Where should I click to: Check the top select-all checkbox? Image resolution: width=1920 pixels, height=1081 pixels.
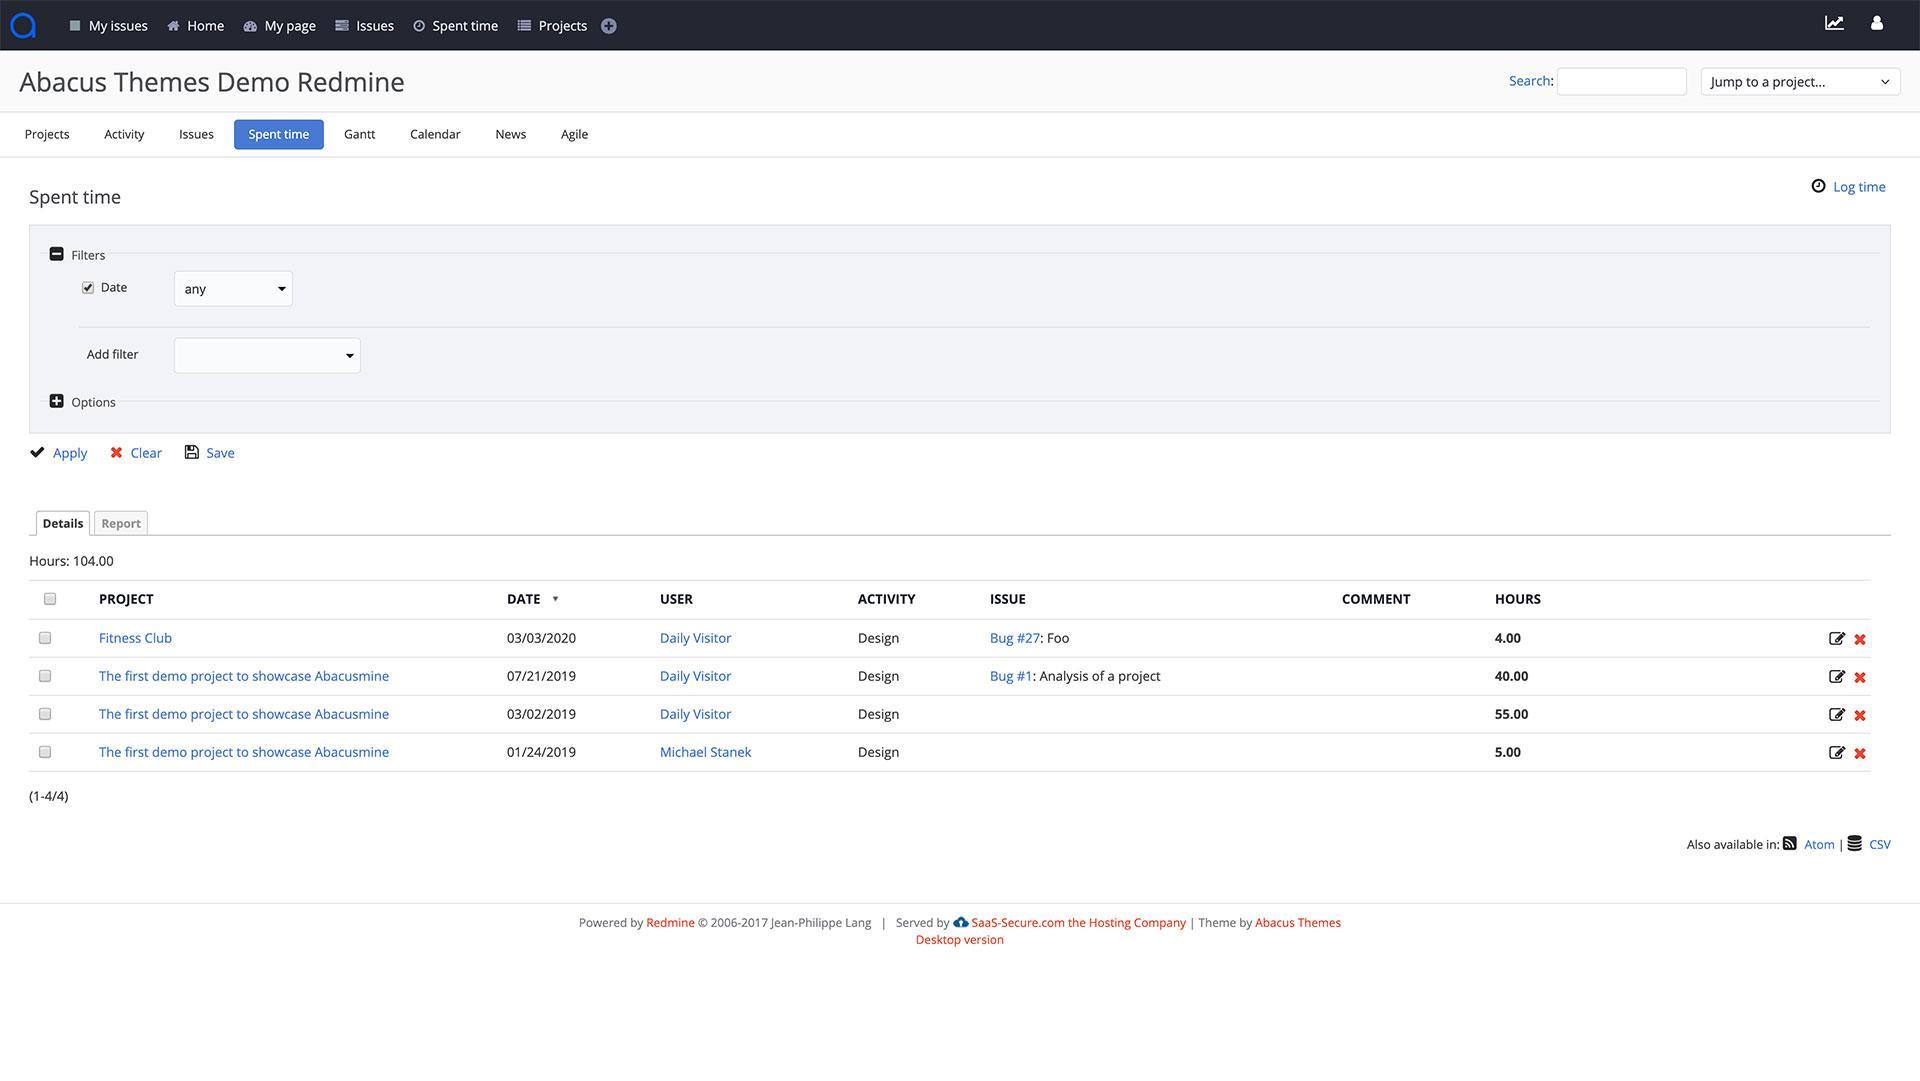pos(49,599)
